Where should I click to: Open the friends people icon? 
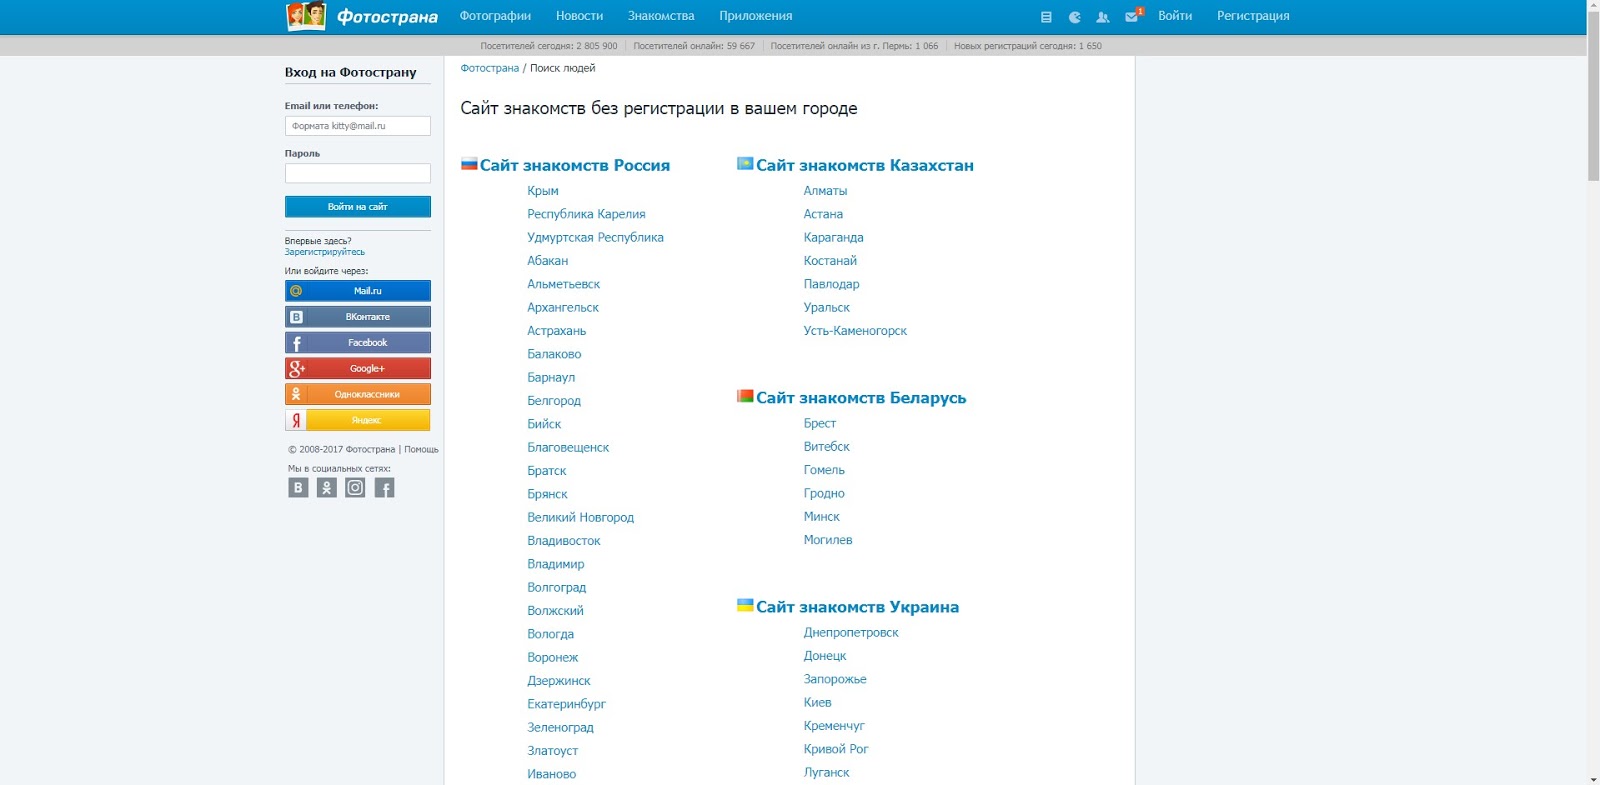pos(1102,17)
